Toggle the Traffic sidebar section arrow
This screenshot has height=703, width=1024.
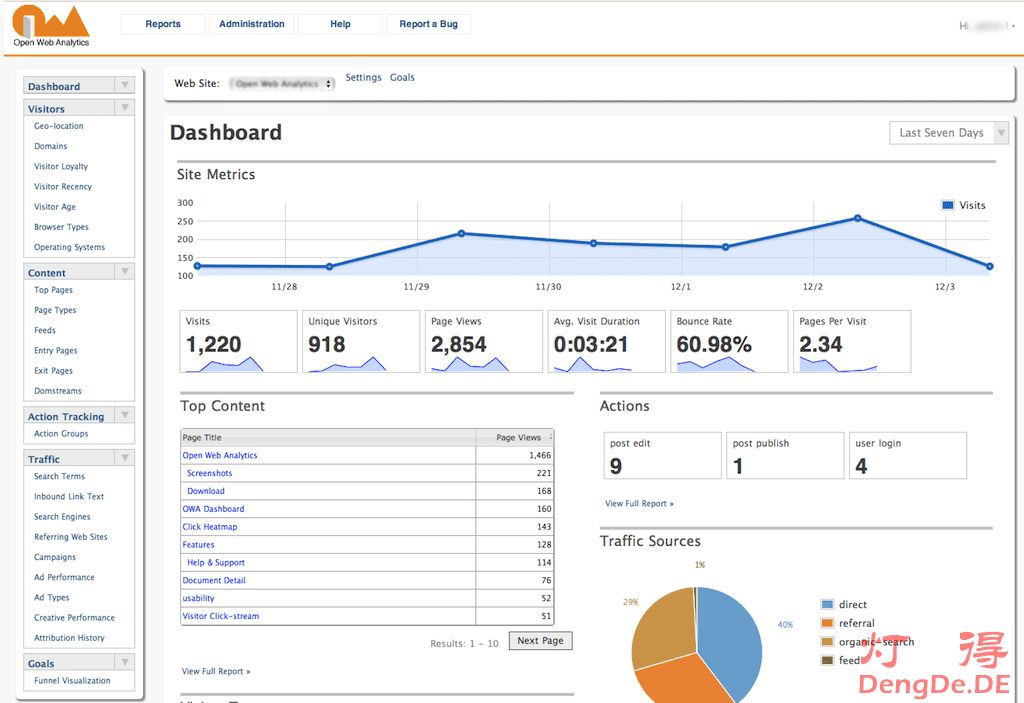click(x=124, y=459)
